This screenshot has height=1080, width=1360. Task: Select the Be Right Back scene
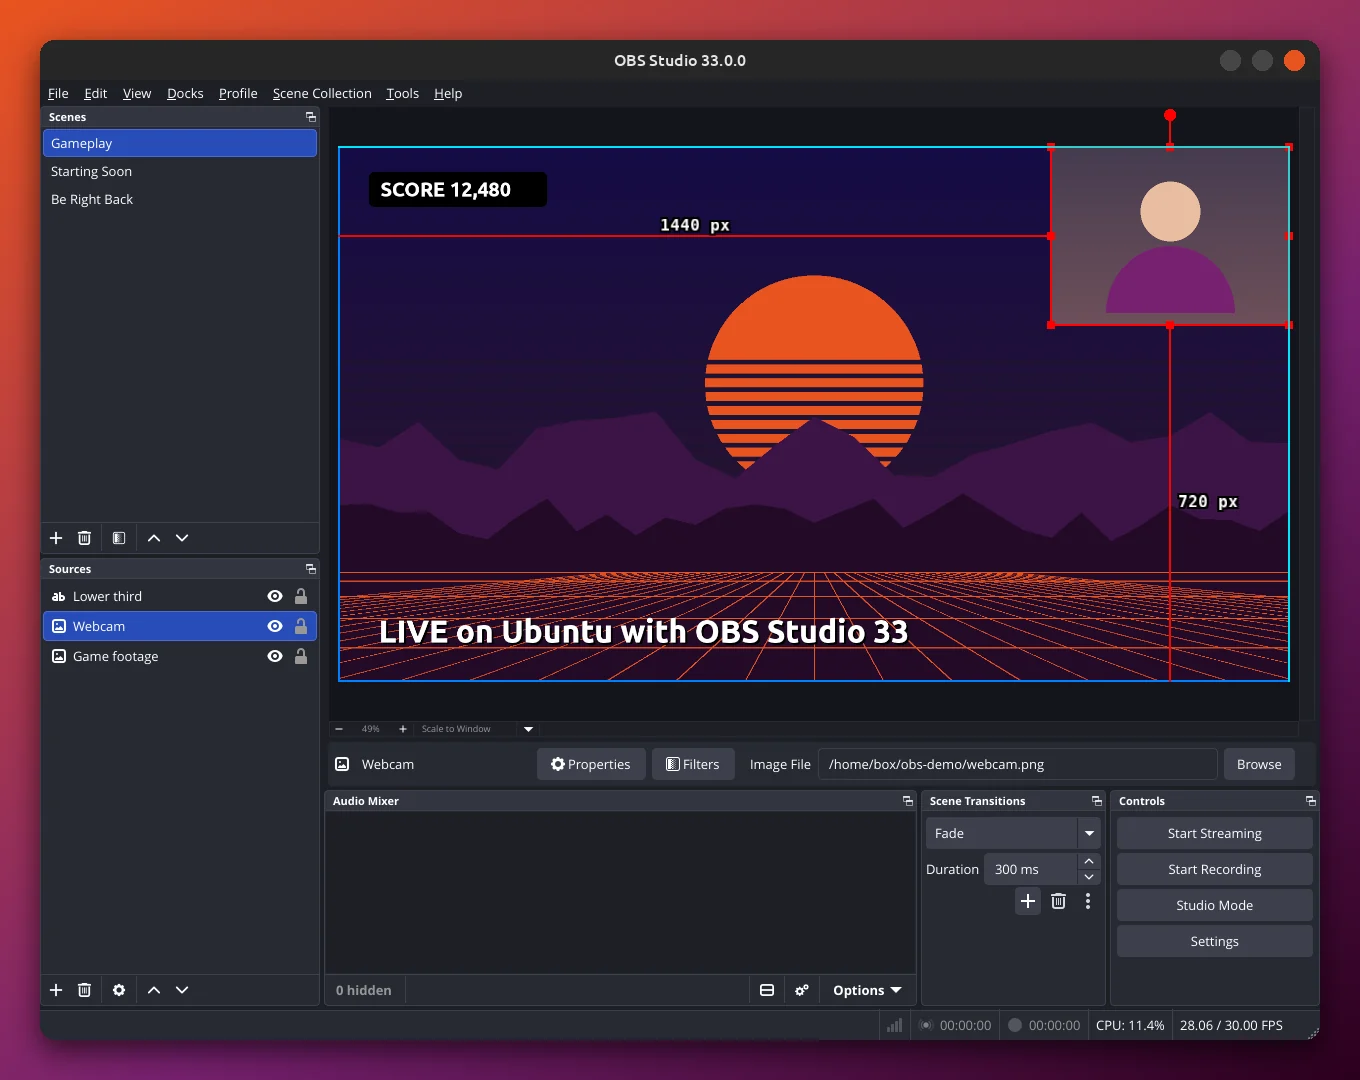coord(180,199)
